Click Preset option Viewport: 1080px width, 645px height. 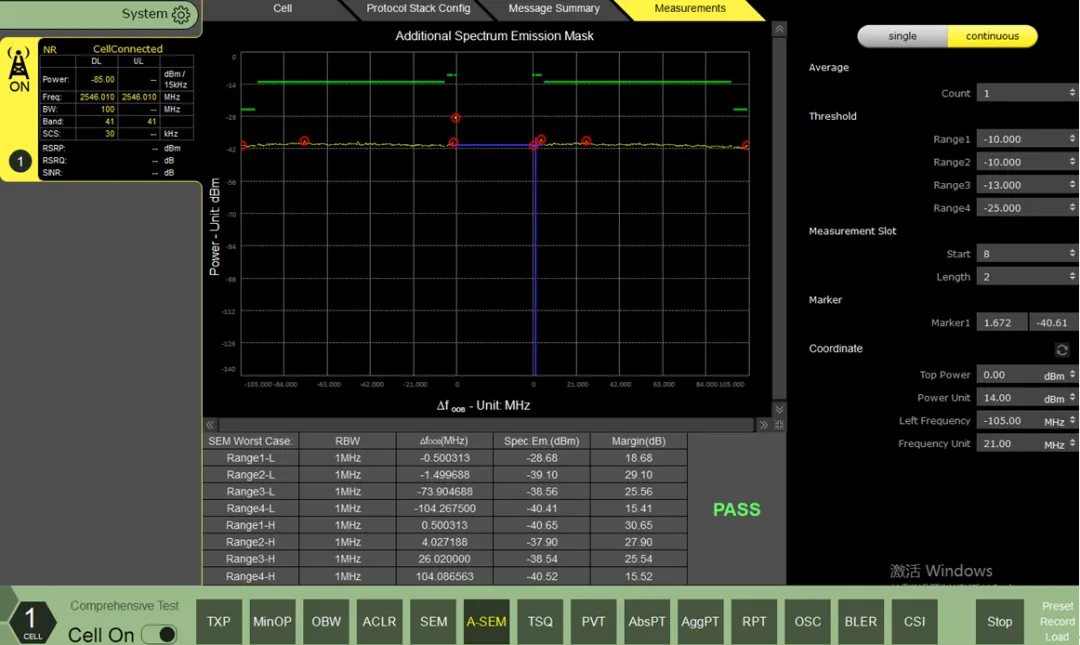pos(1057,606)
